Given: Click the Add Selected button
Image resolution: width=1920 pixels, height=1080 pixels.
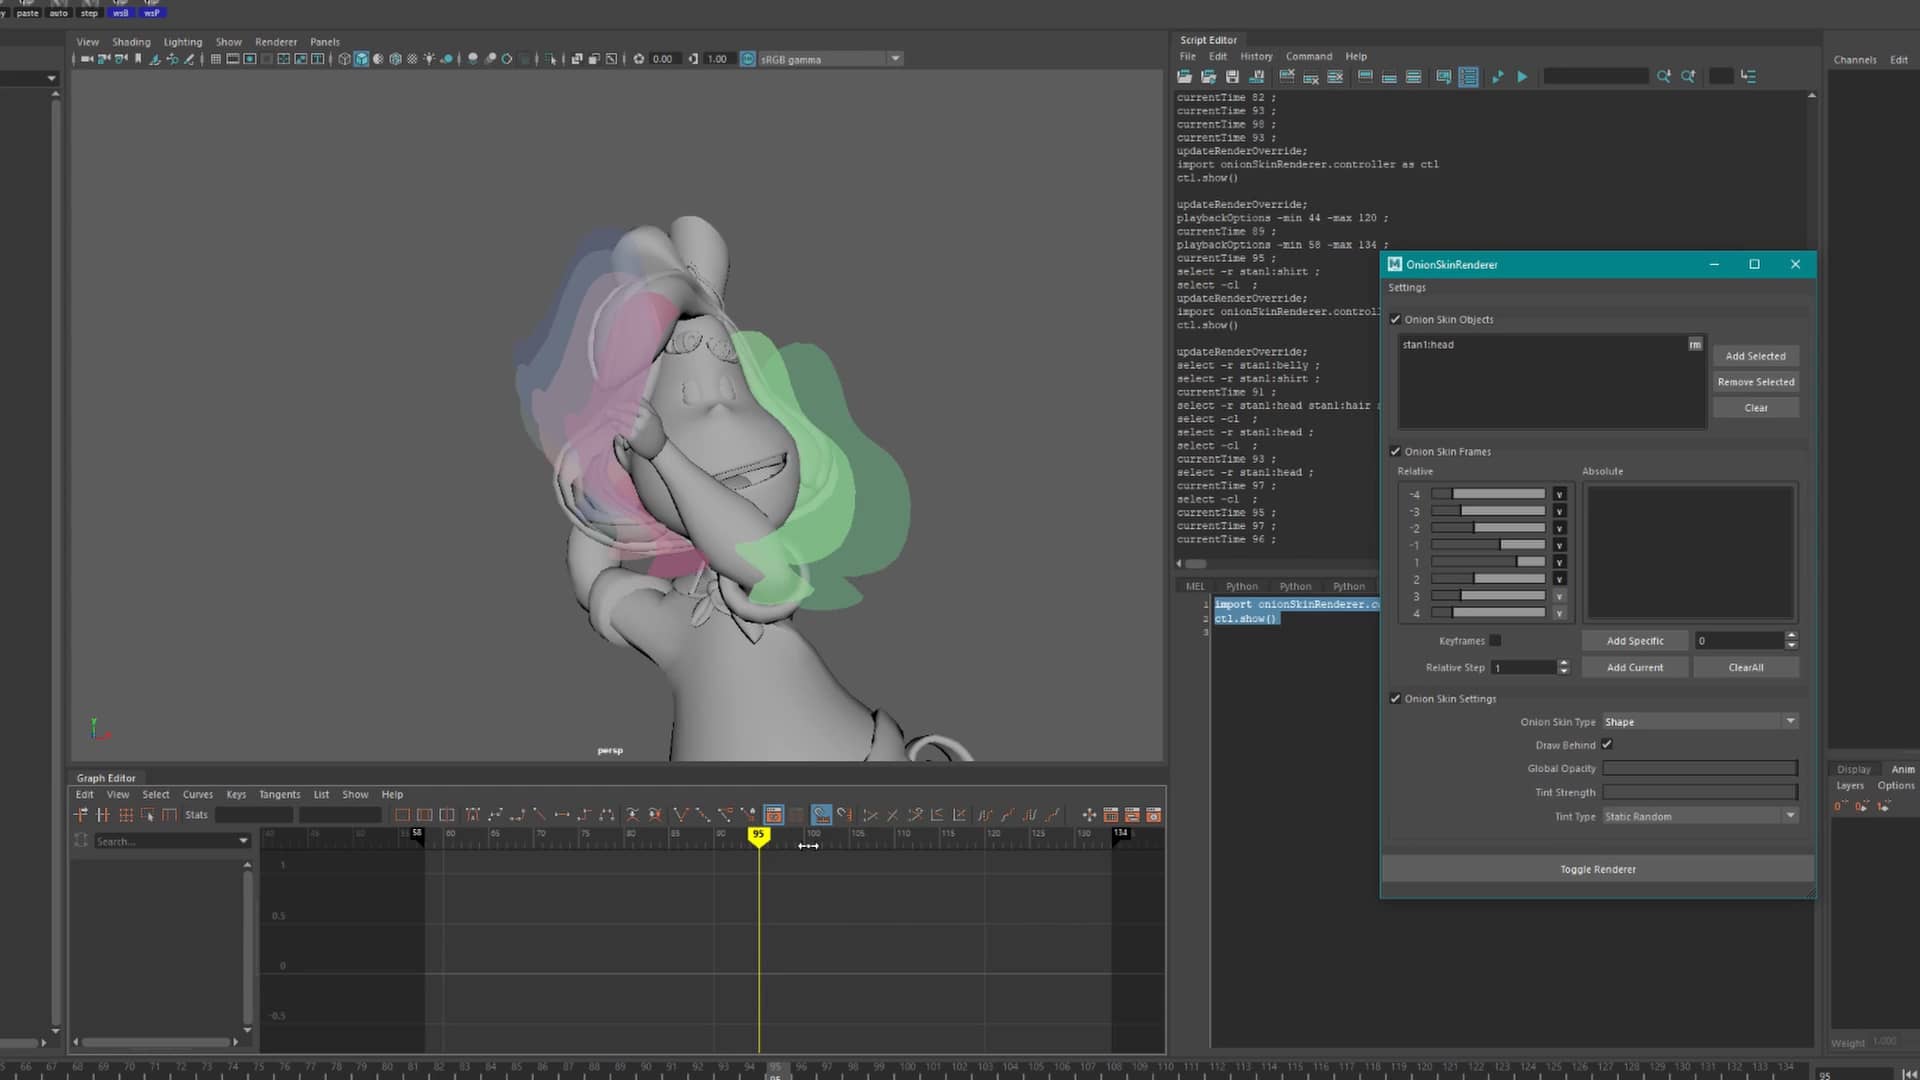Looking at the screenshot, I should [1755, 356].
